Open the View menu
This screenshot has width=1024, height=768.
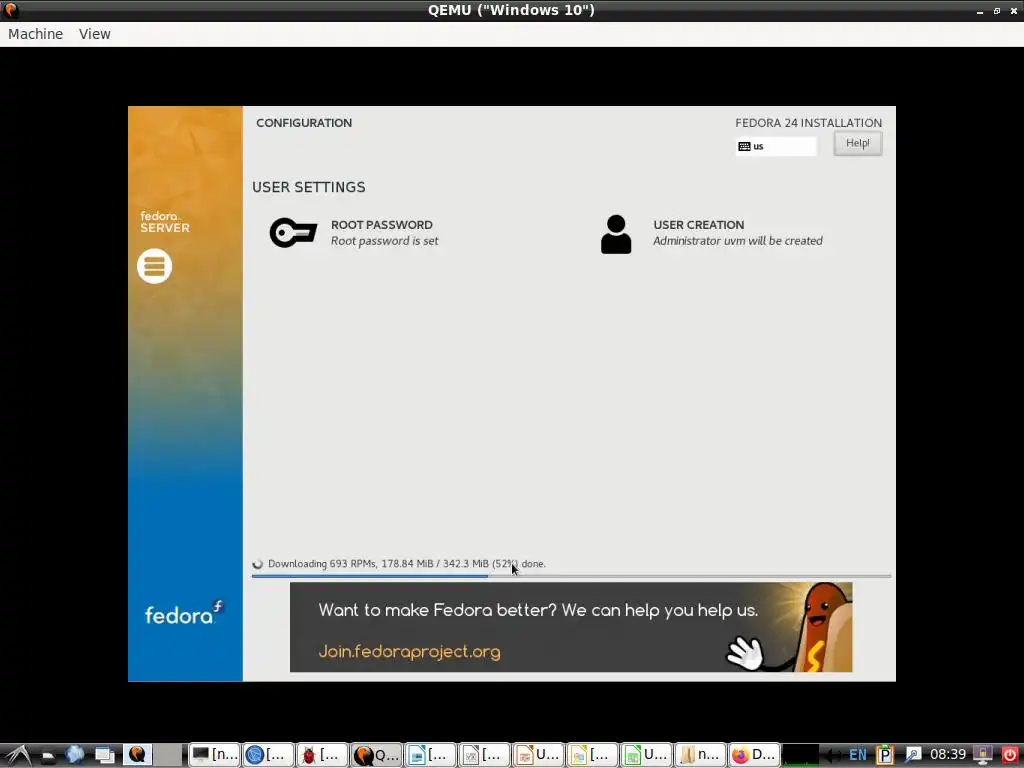(x=95, y=34)
